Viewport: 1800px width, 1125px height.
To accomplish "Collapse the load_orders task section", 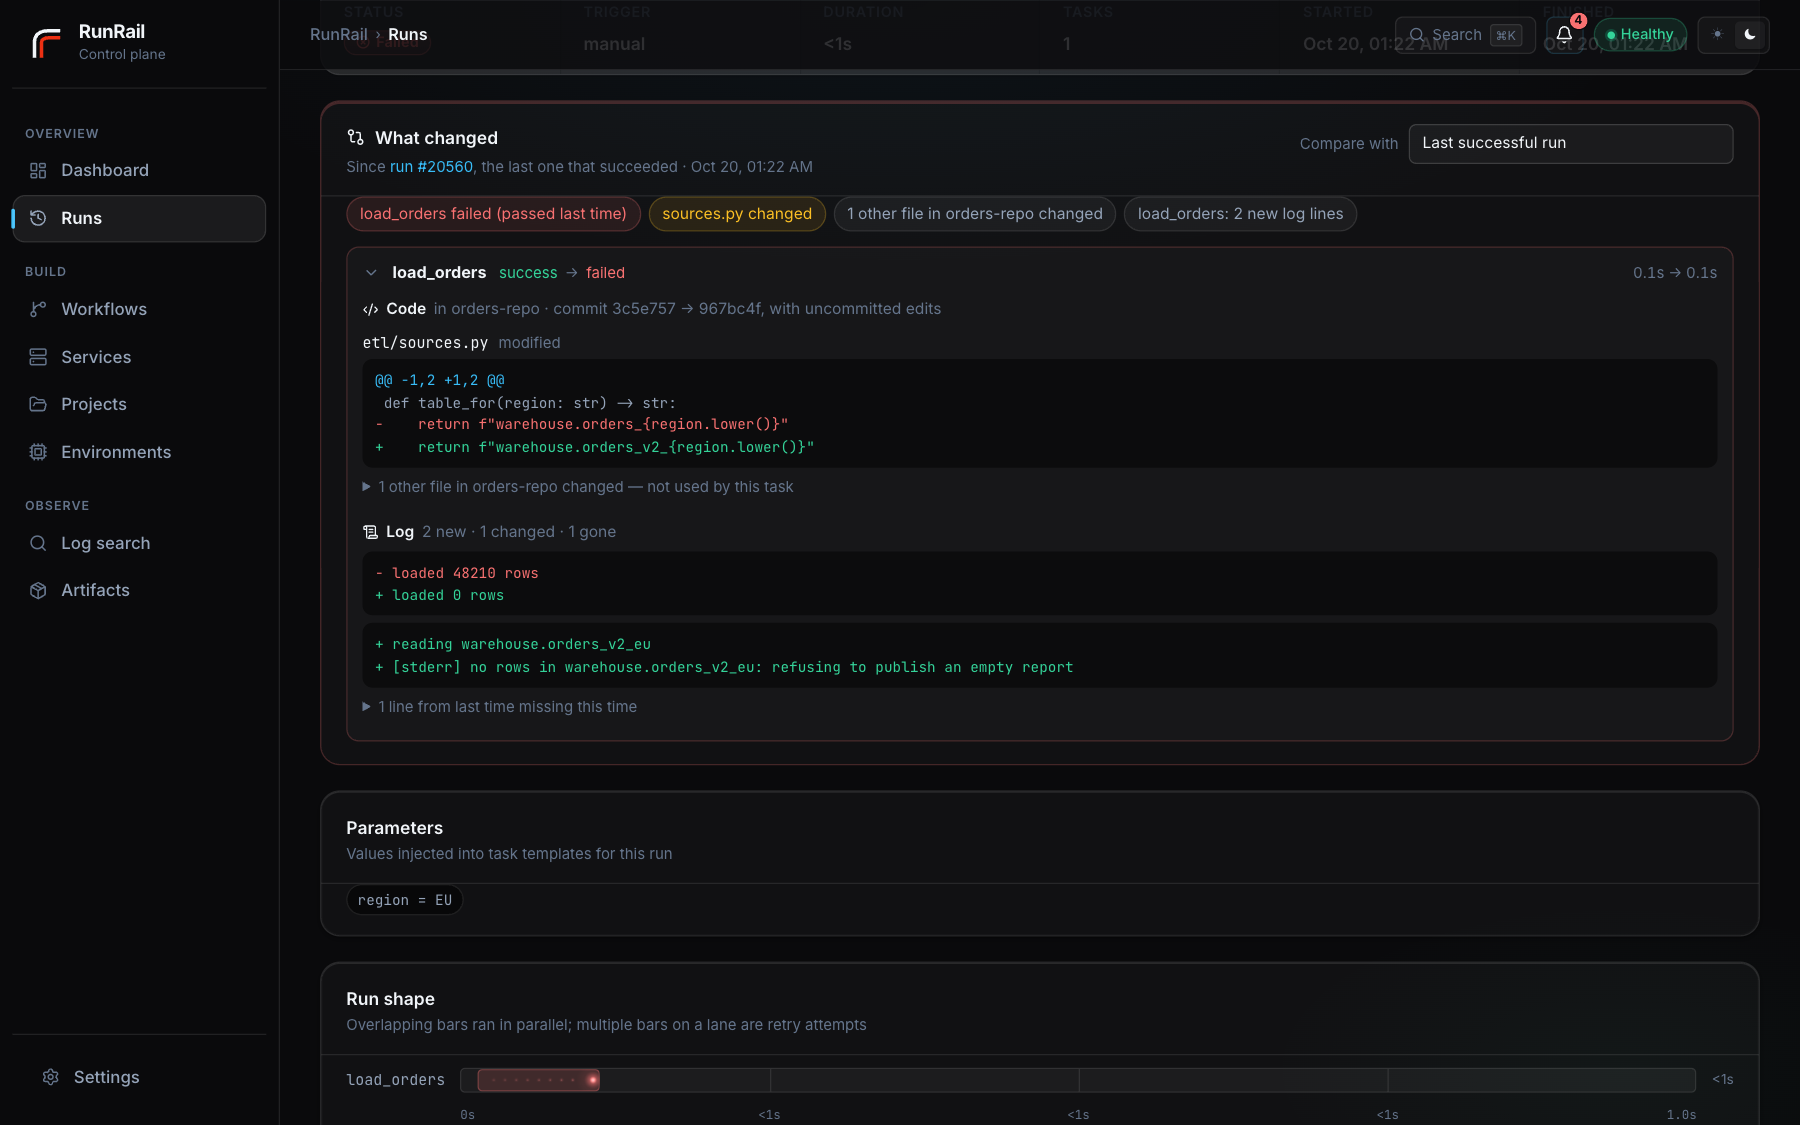I will [x=371, y=273].
